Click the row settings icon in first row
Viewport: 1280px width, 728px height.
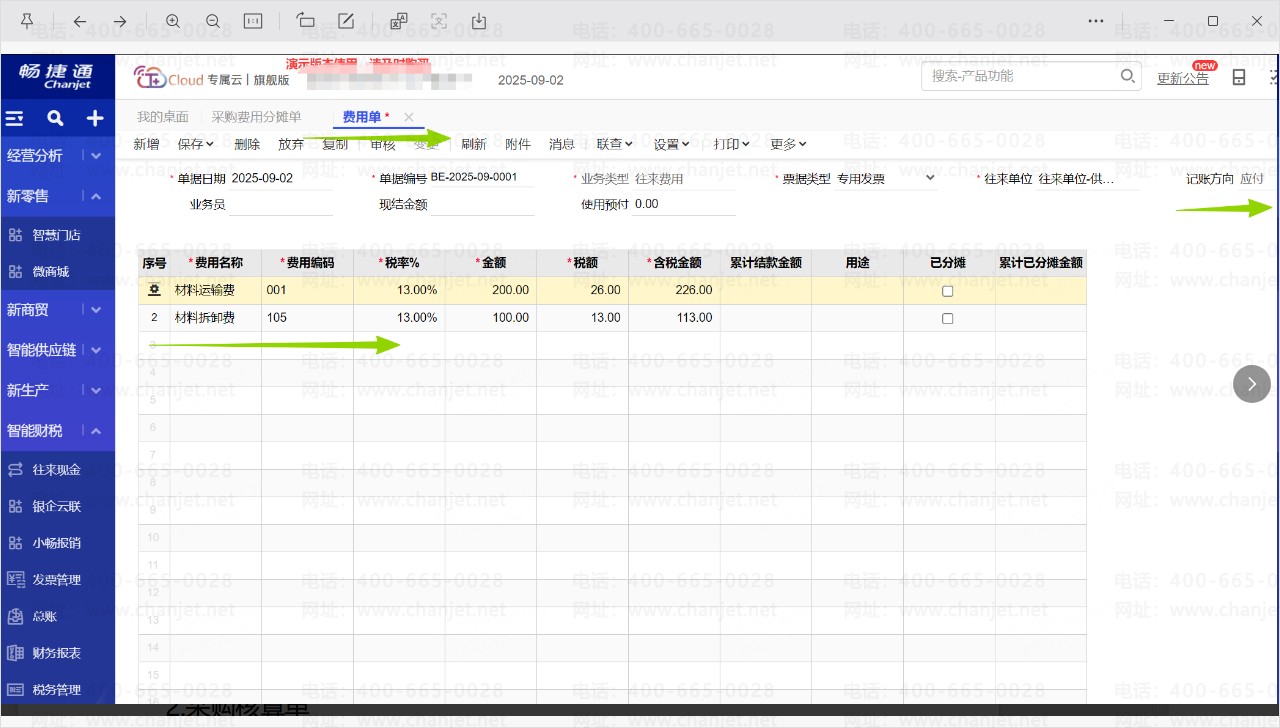(154, 290)
